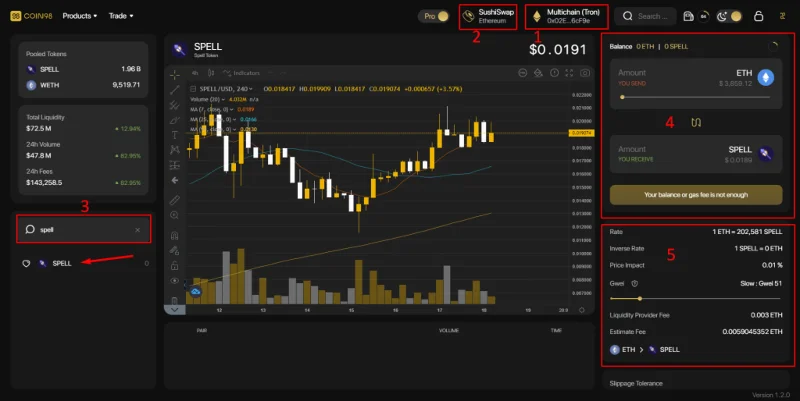Select the brush drawing tool
This screenshot has height=401, width=800.
coord(174,120)
